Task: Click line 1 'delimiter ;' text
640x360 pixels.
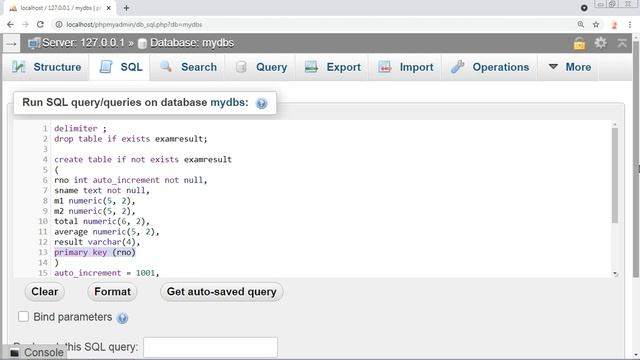Action: (80, 129)
